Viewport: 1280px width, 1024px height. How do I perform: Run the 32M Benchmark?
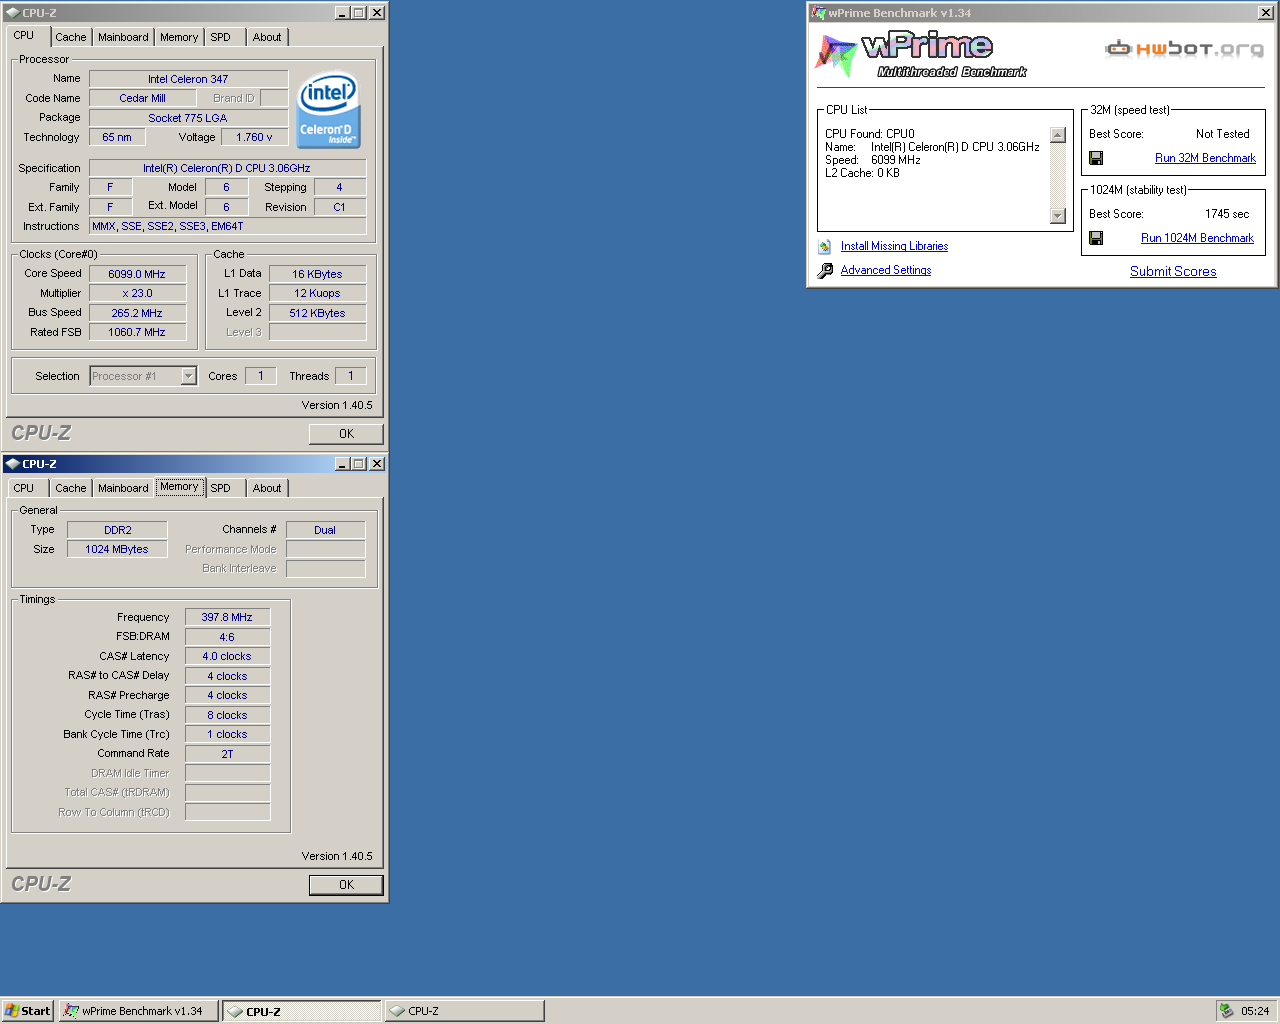pyautogui.click(x=1205, y=158)
